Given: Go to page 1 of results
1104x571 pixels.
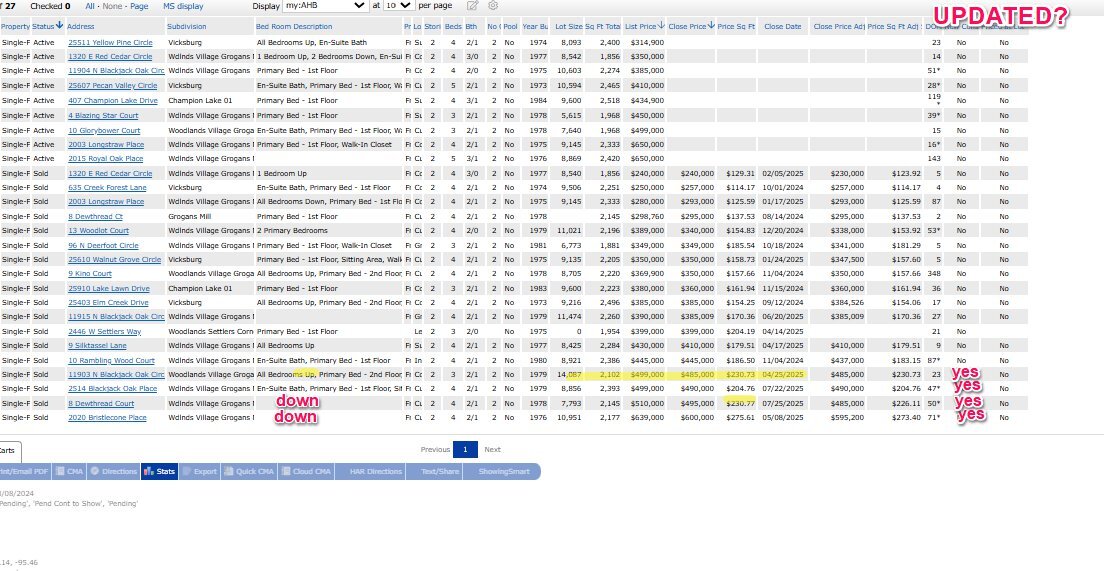Looking at the screenshot, I should tap(465, 449).
